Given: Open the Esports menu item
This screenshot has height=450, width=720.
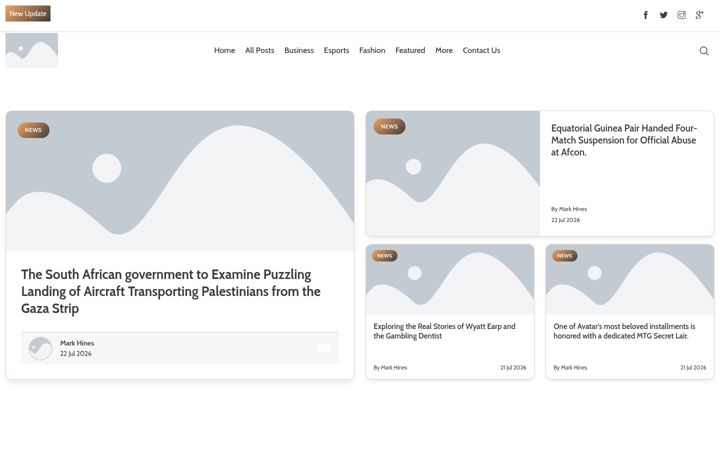Looking at the screenshot, I should coord(336,51).
